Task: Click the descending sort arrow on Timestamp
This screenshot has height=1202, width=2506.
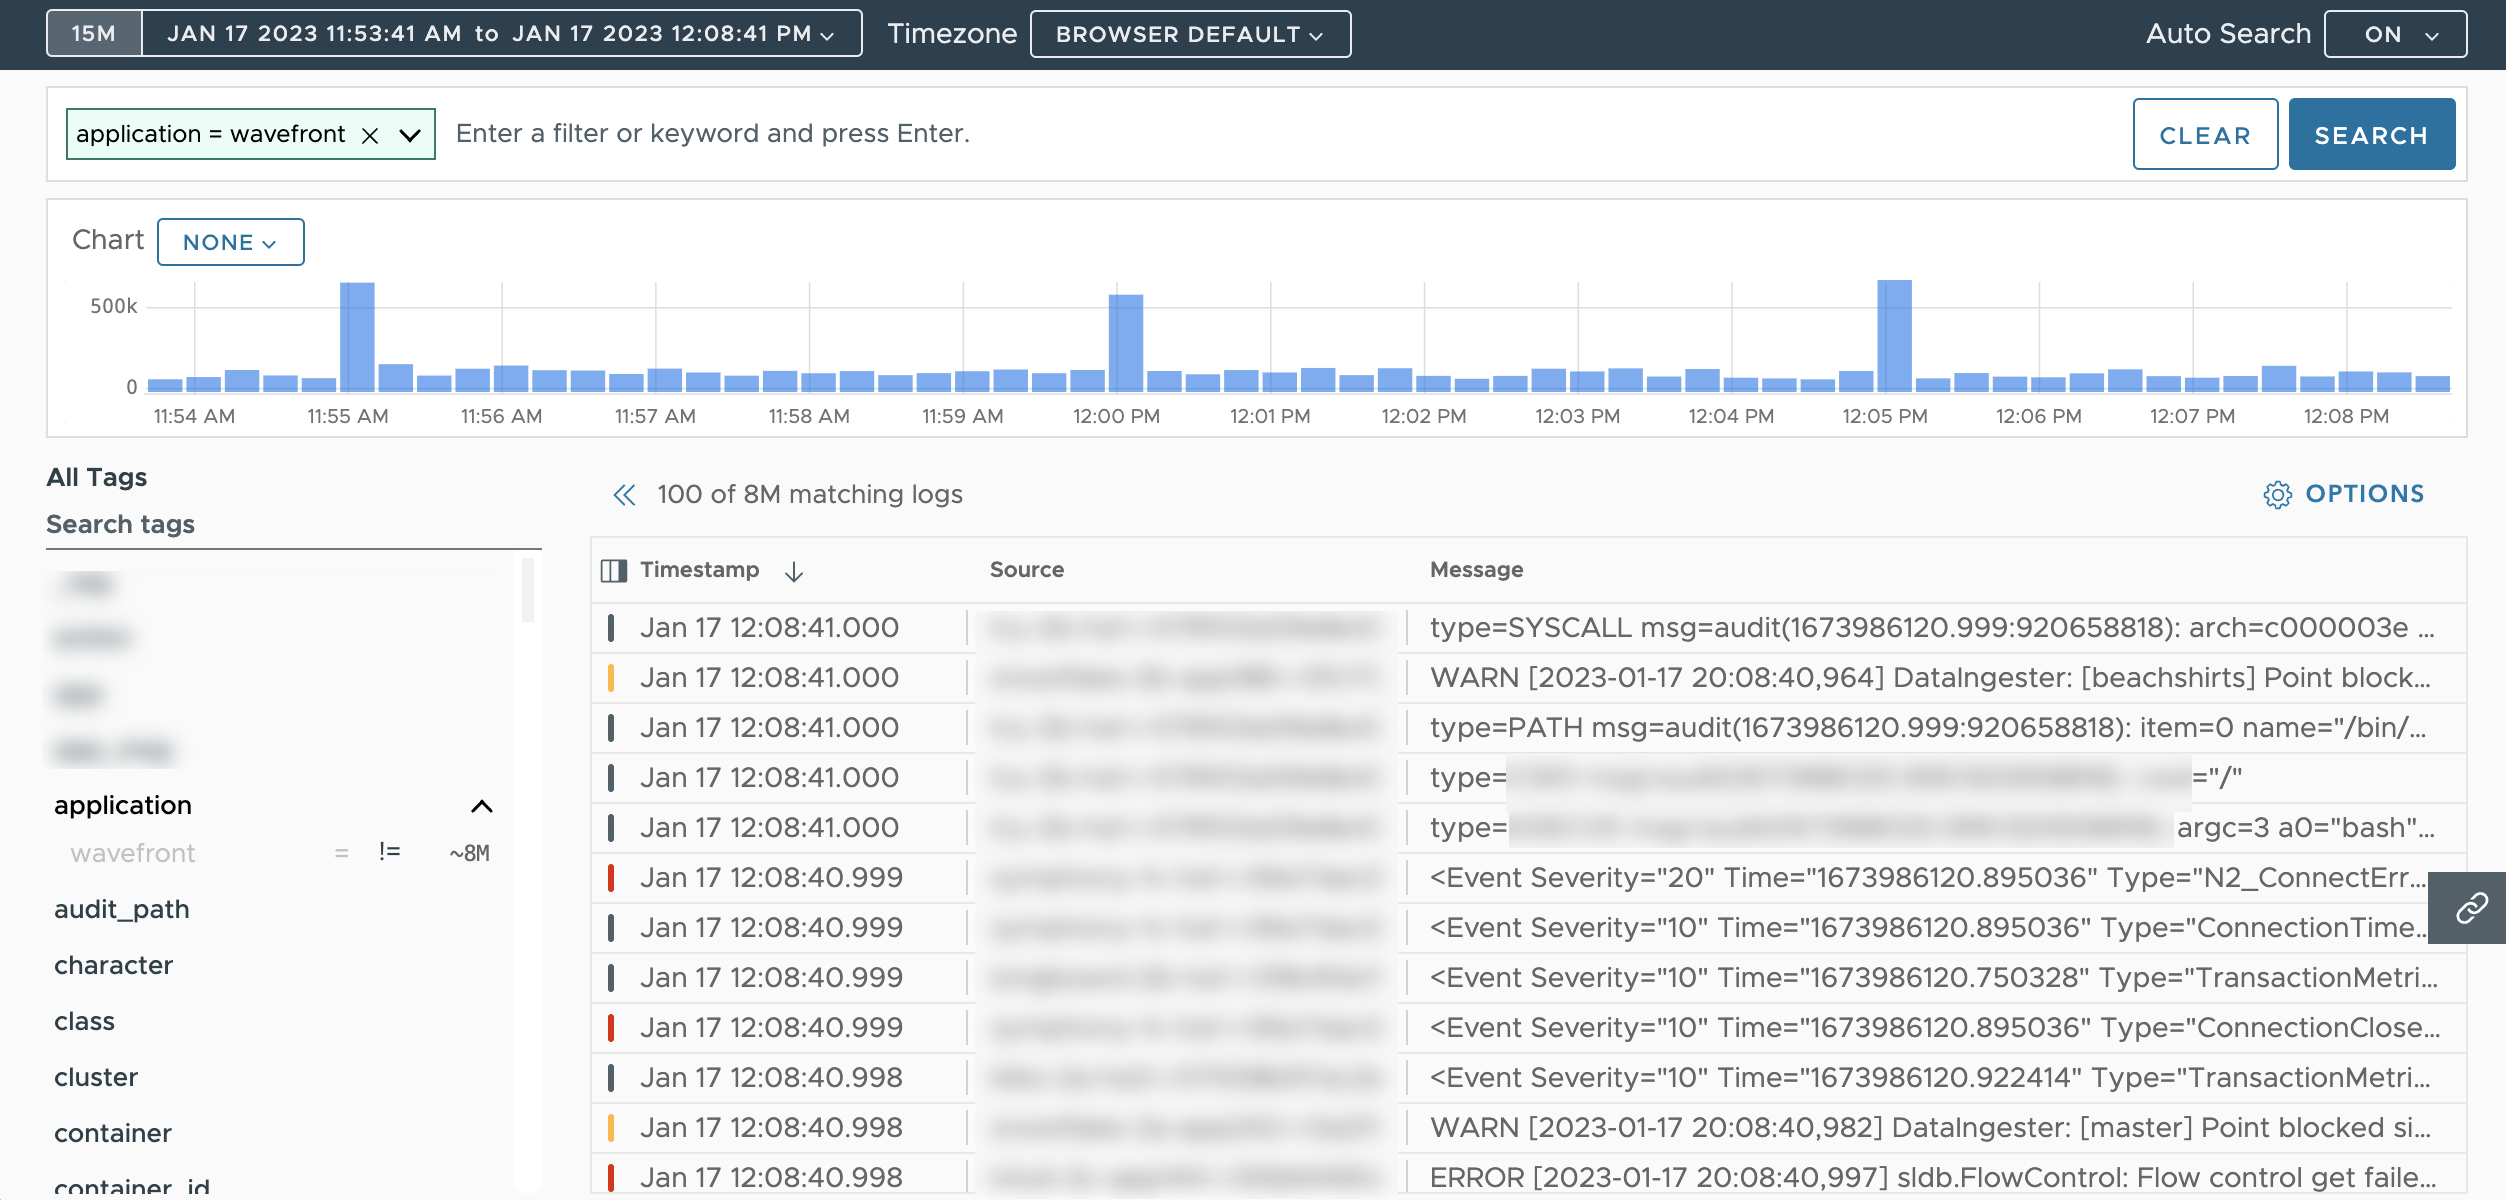Action: click(793, 572)
